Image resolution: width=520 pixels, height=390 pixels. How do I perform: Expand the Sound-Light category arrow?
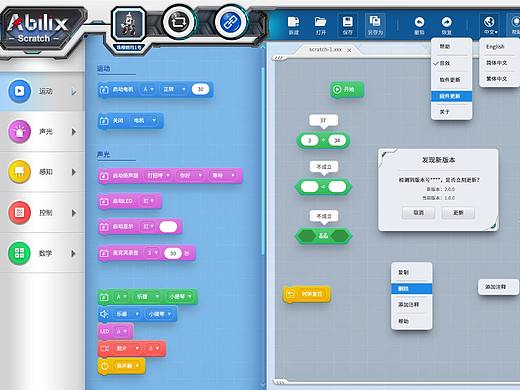pyautogui.click(x=74, y=132)
